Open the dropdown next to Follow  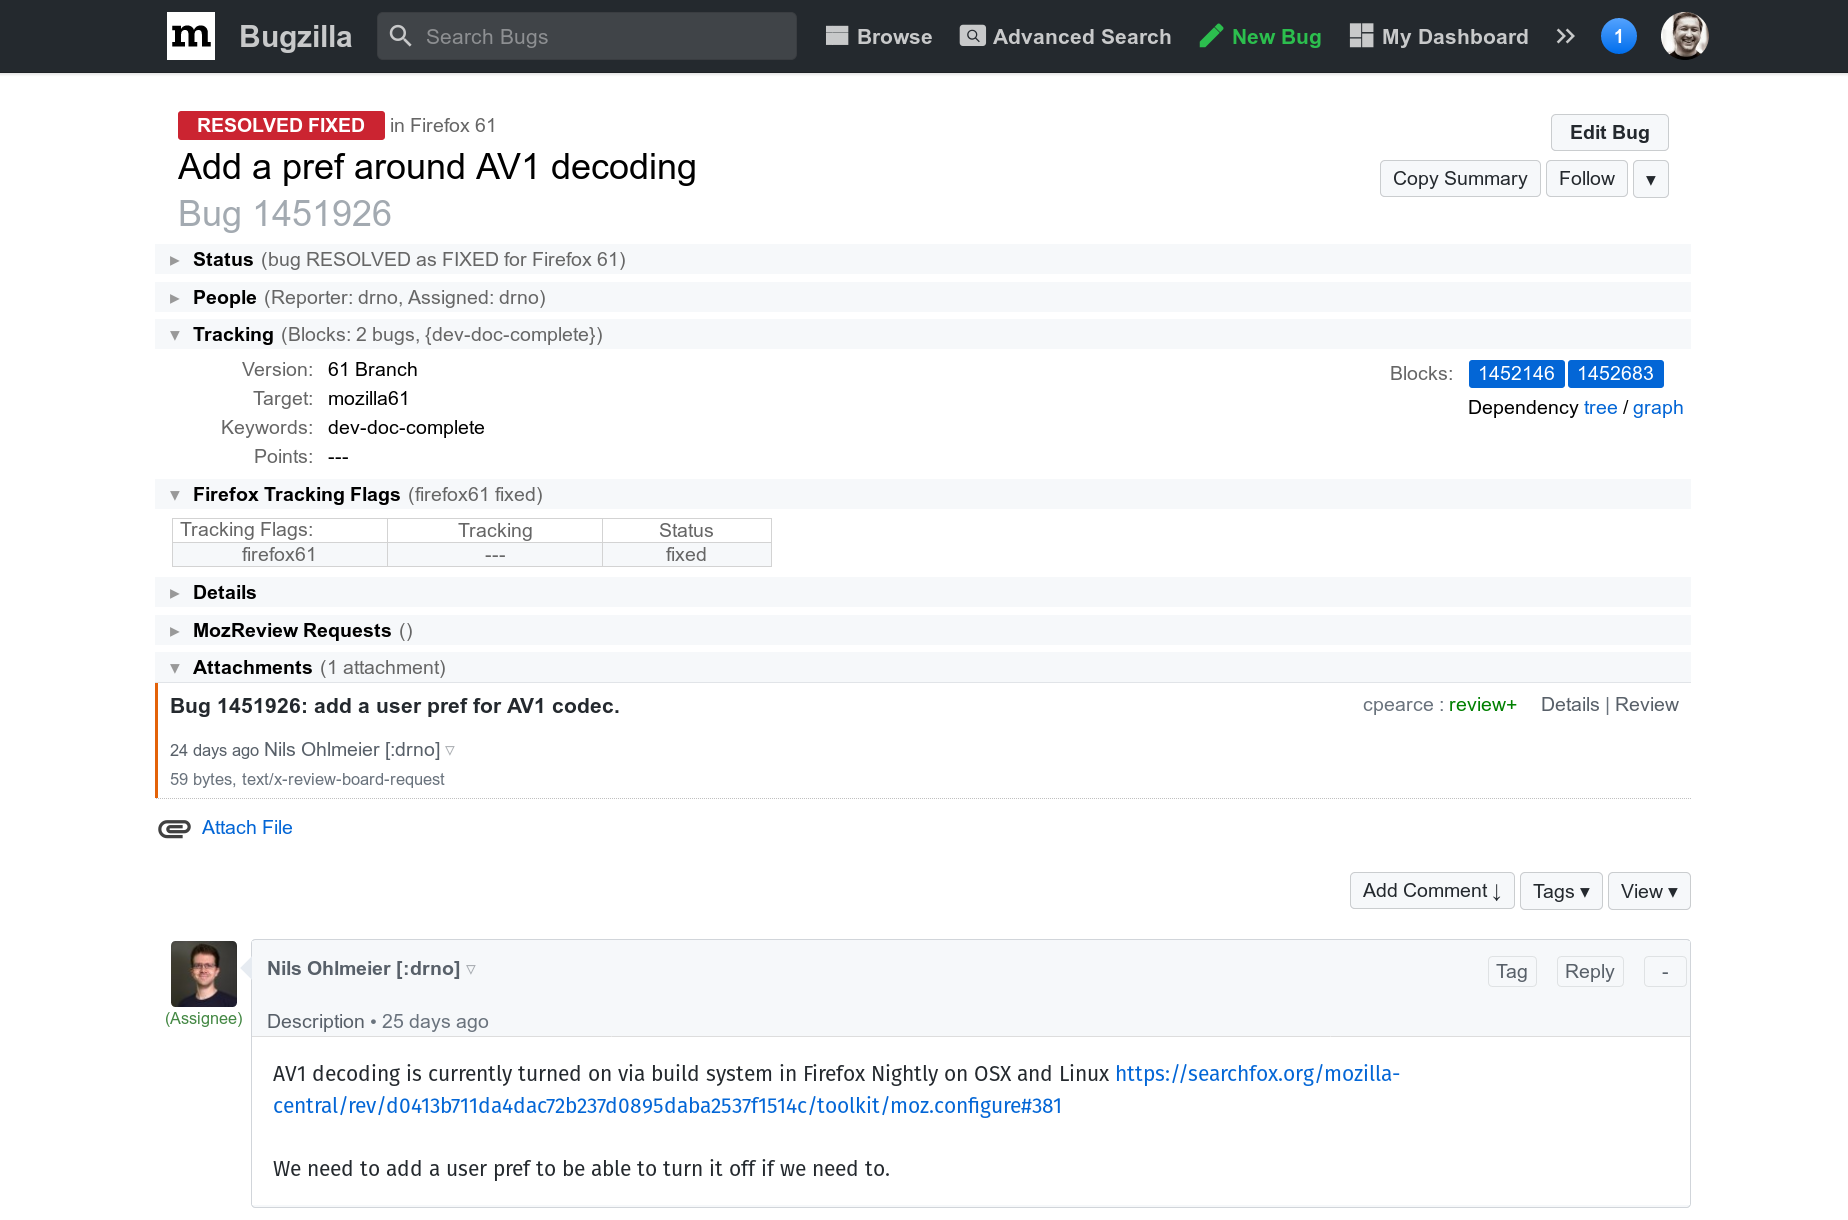click(x=1650, y=178)
